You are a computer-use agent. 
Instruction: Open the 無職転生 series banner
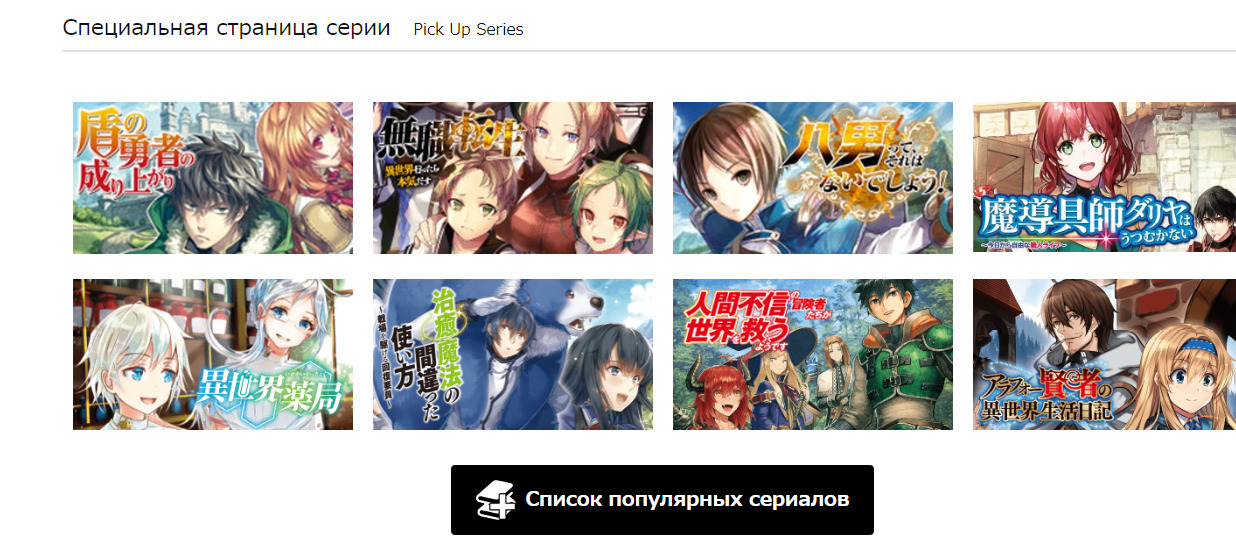[513, 178]
